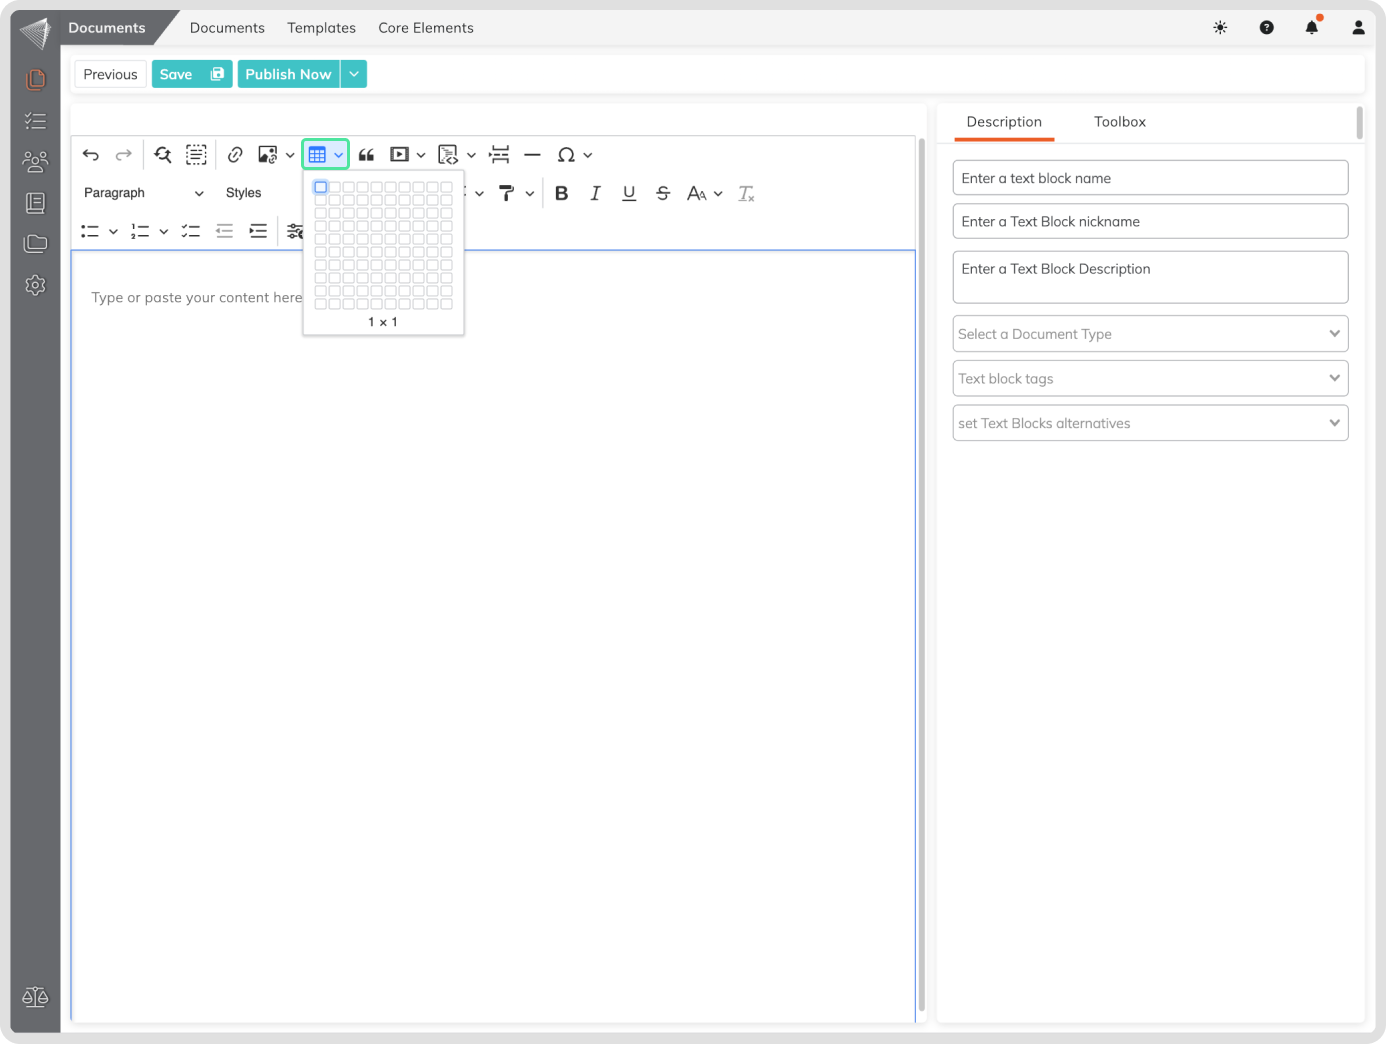Insert a block quote
This screenshot has height=1044, width=1386.
(x=366, y=155)
